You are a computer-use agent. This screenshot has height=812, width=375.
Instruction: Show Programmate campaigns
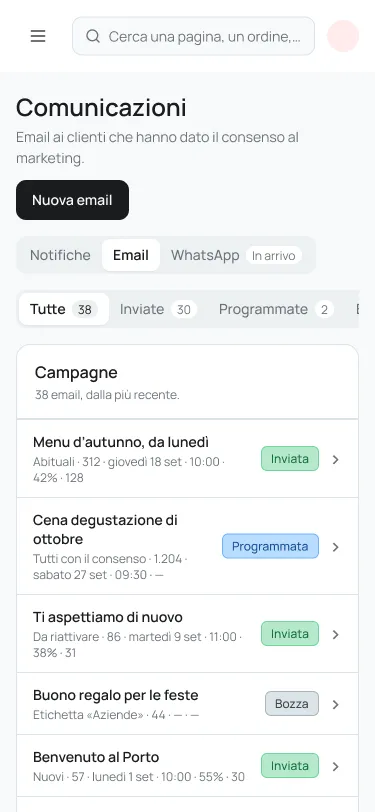point(276,310)
